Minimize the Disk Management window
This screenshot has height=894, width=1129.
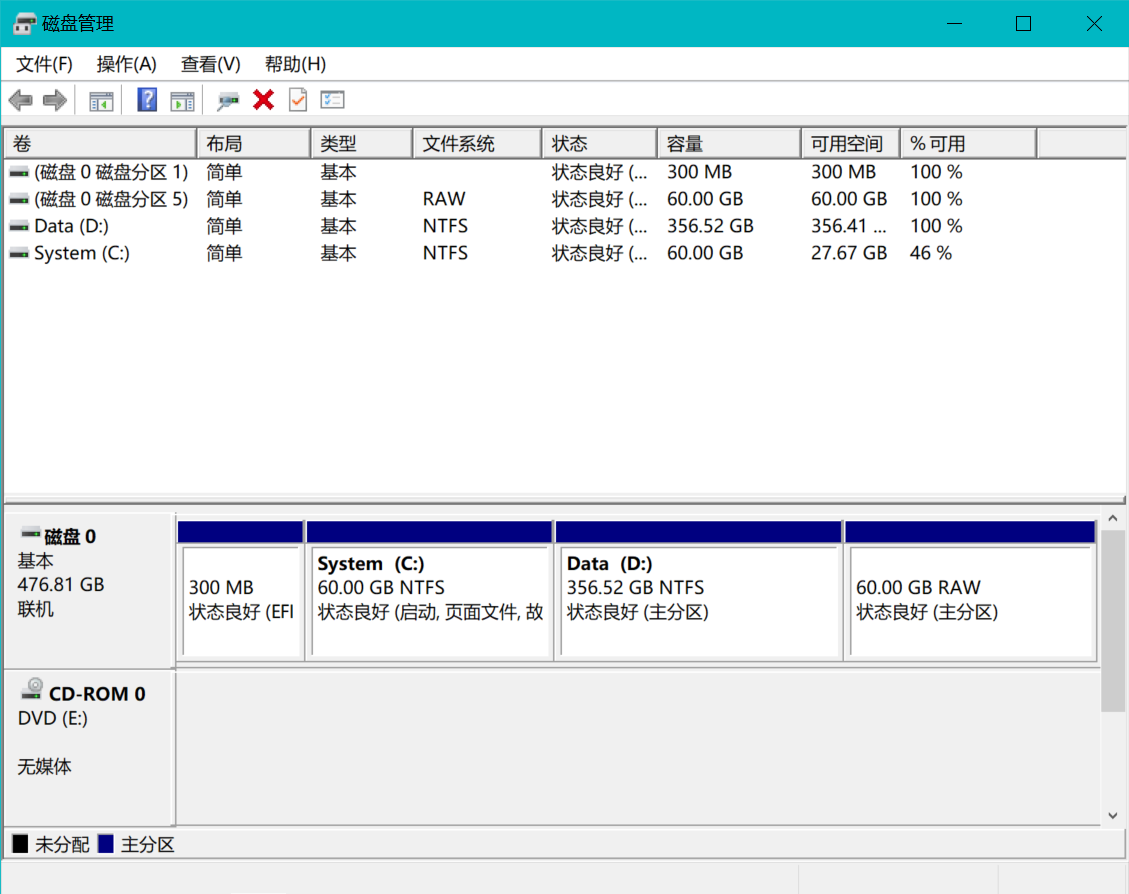[955, 24]
